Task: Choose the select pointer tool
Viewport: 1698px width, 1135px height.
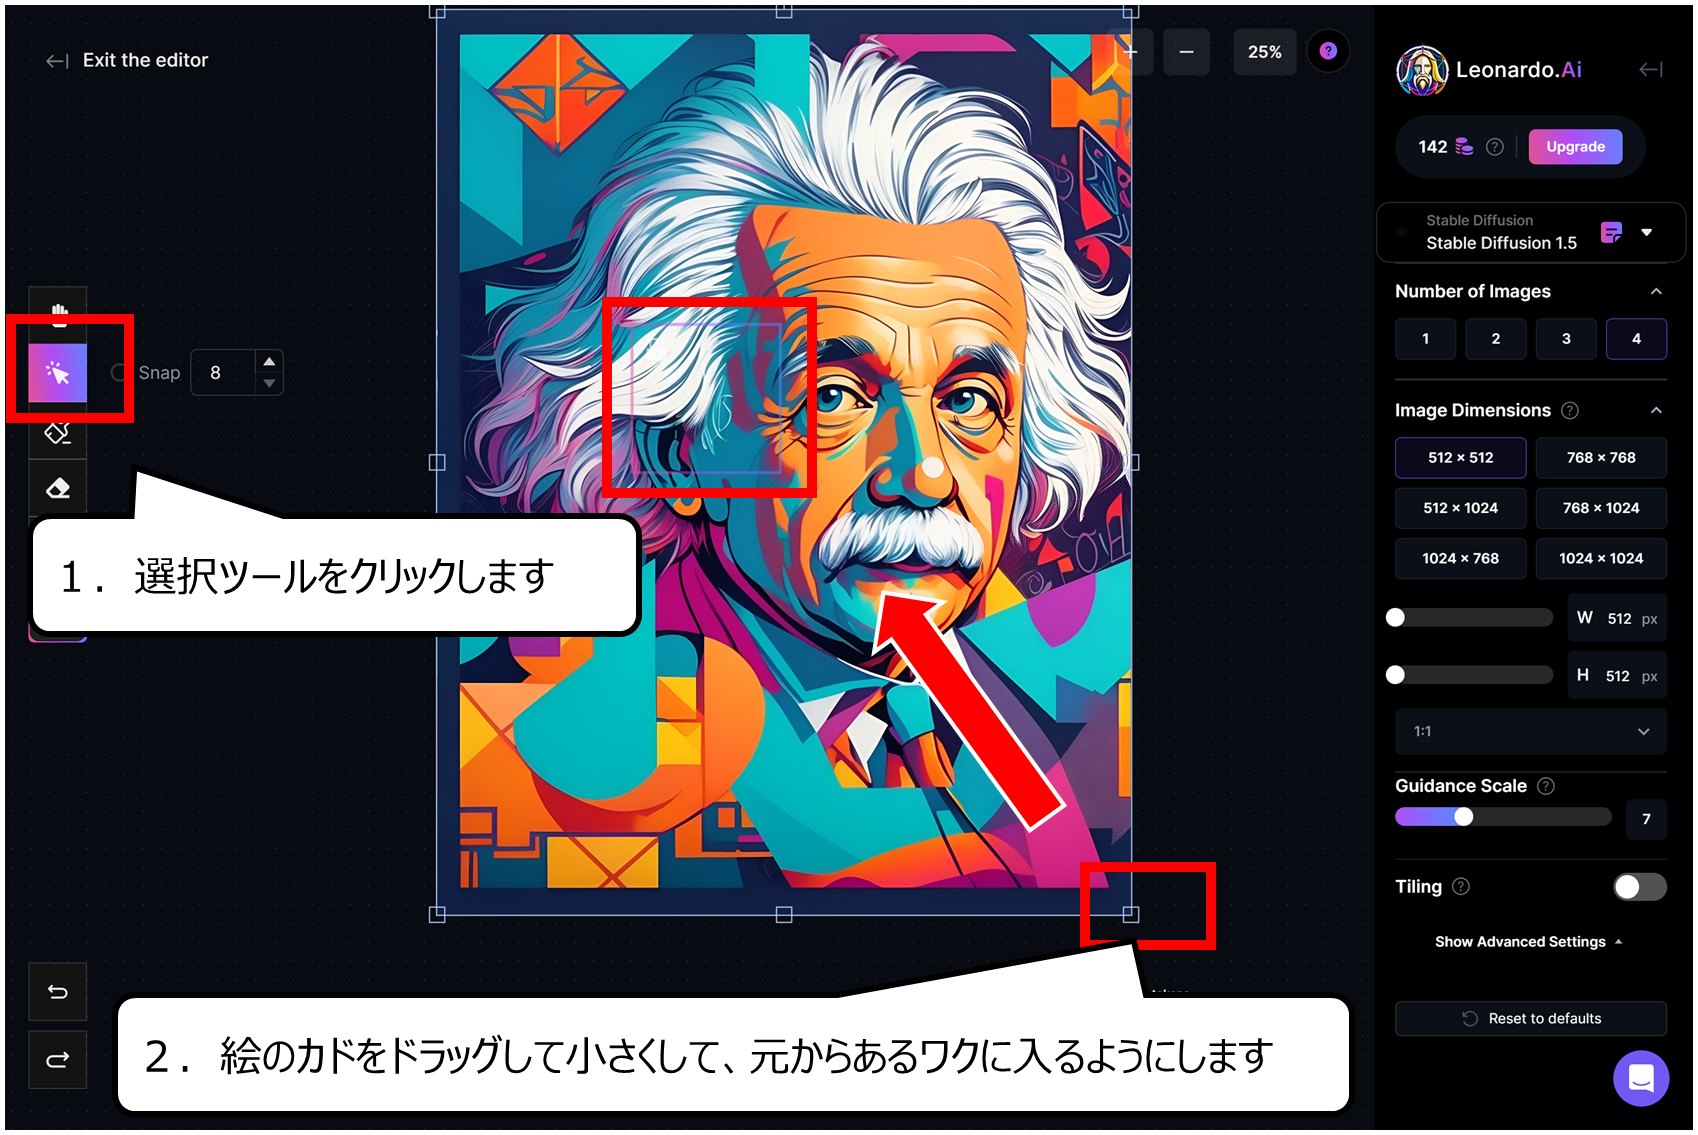Action: (x=58, y=373)
